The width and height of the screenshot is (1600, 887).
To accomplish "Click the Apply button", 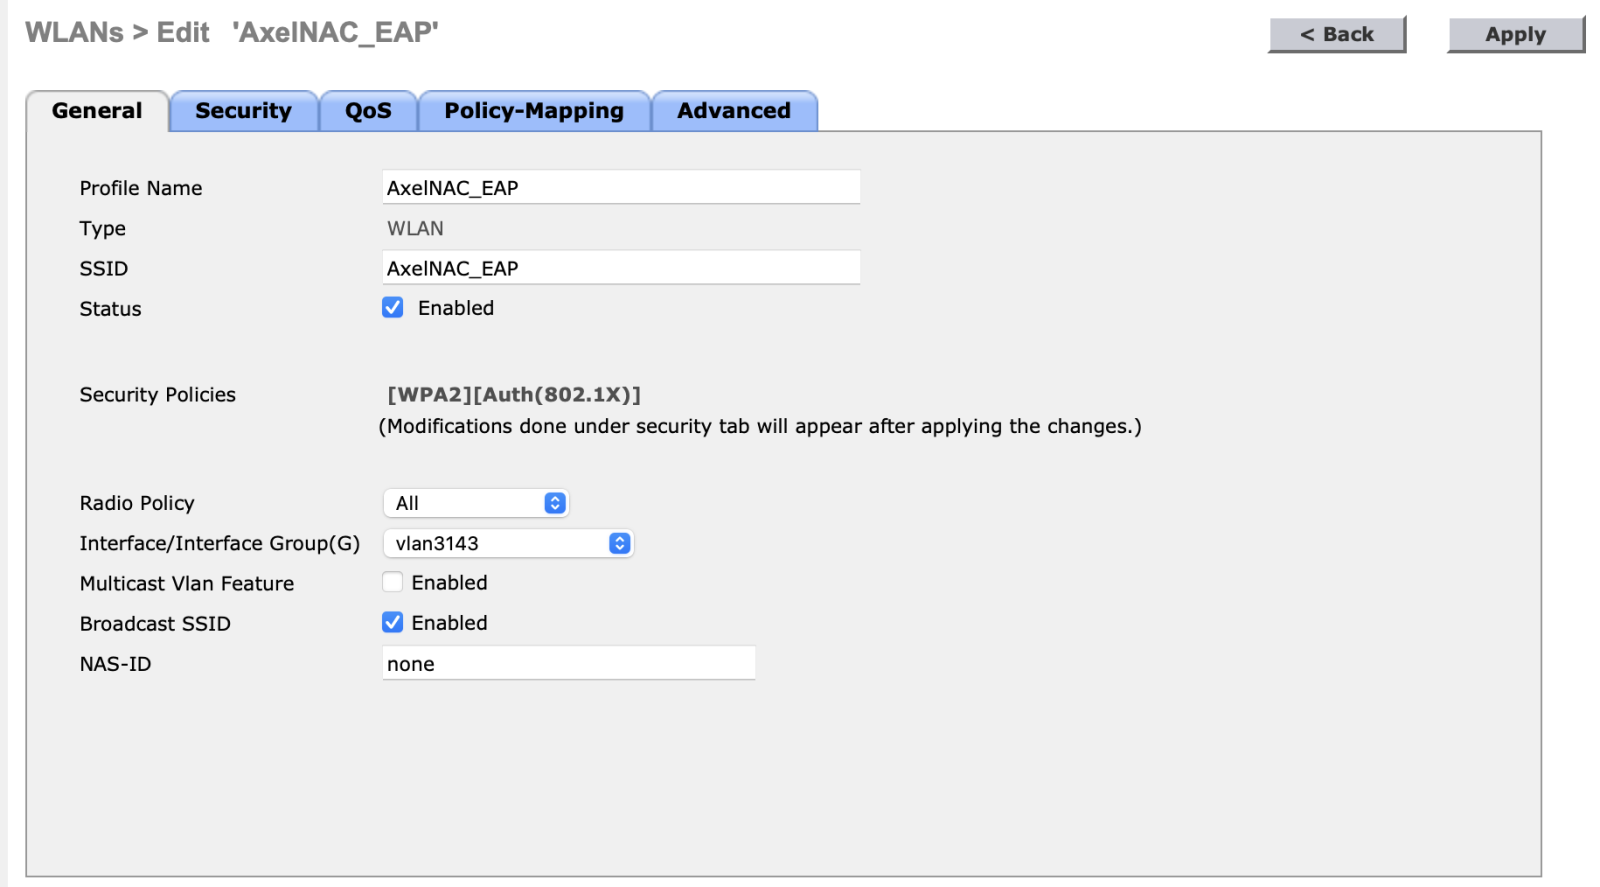I will click(x=1515, y=34).
